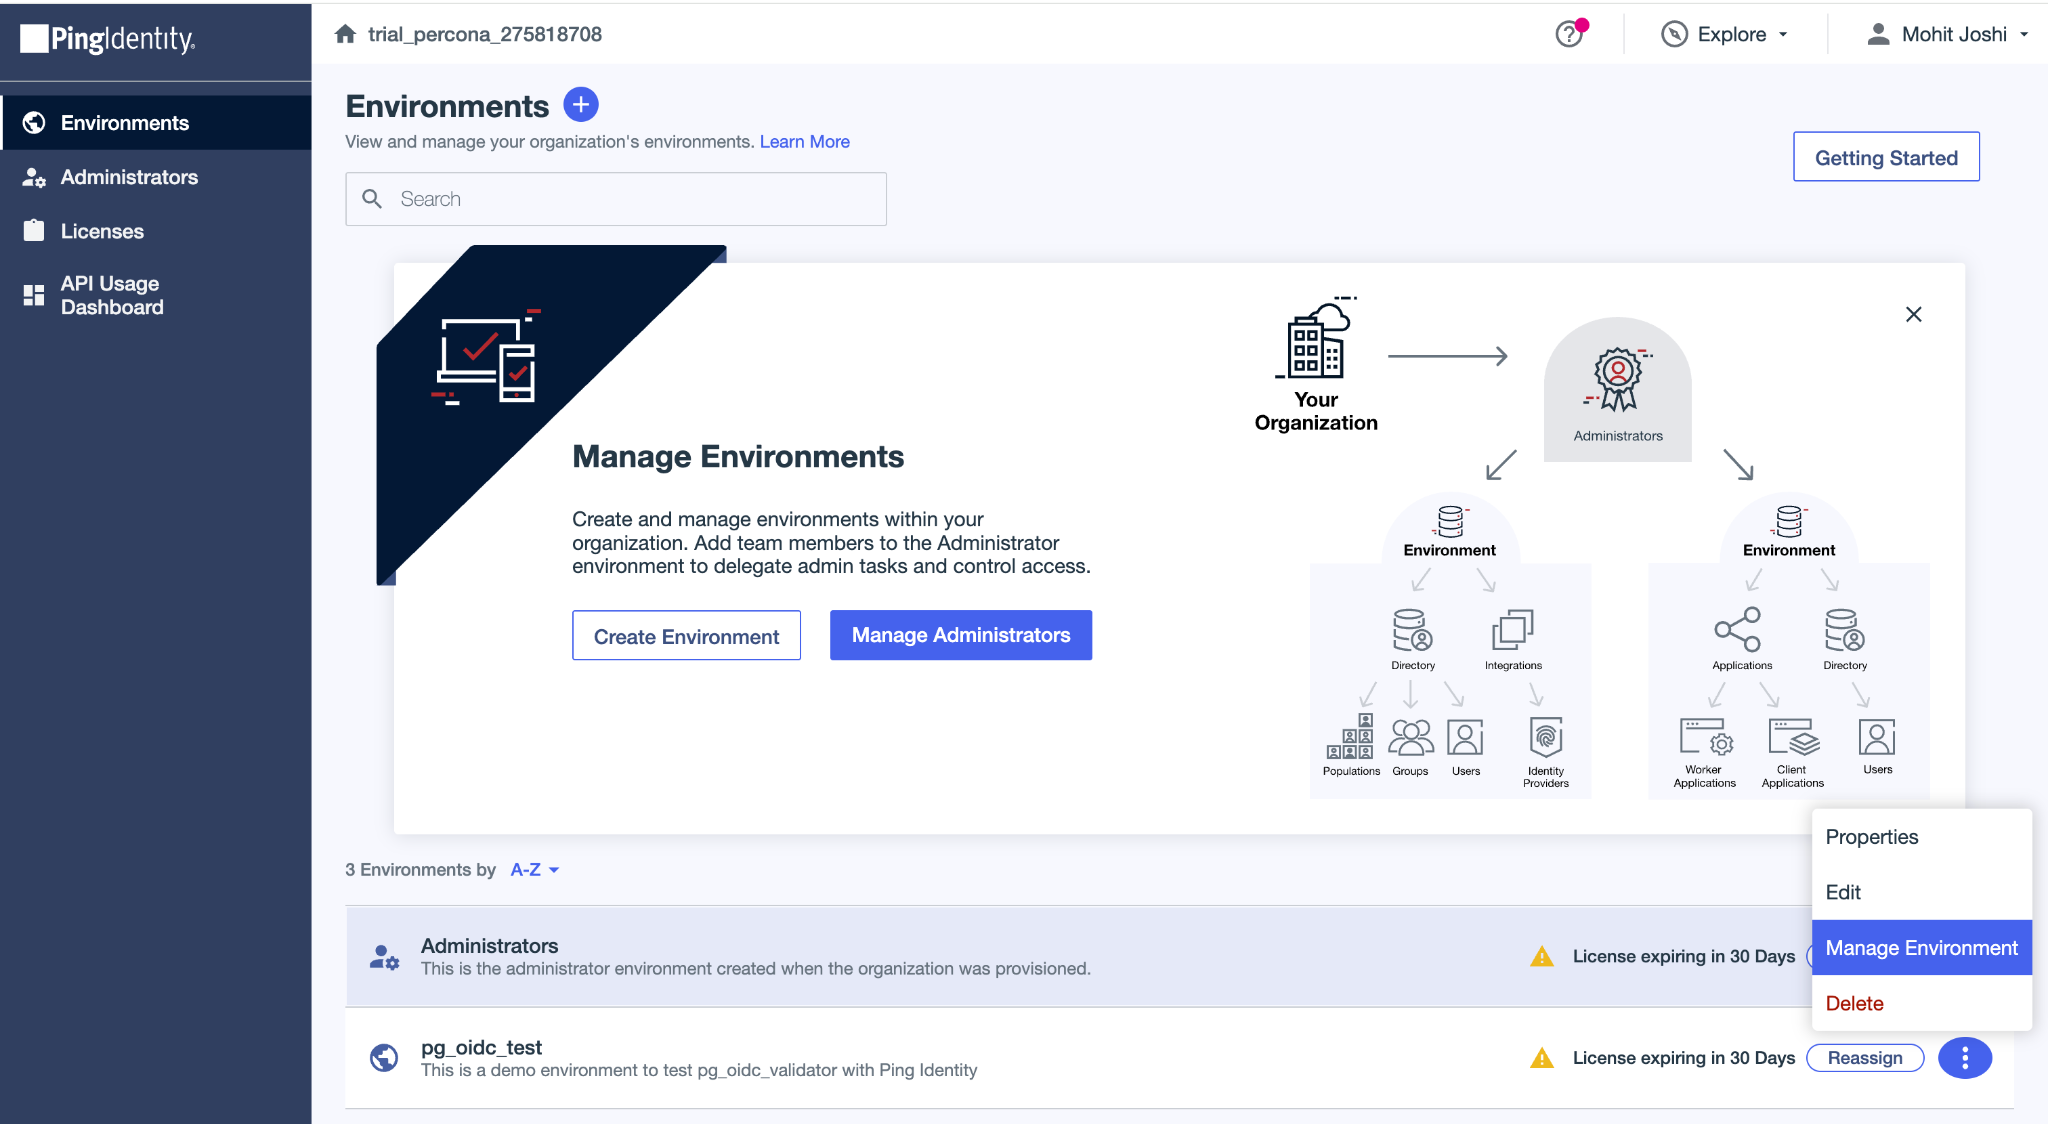Add a new environment with plus icon

coord(581,105)
